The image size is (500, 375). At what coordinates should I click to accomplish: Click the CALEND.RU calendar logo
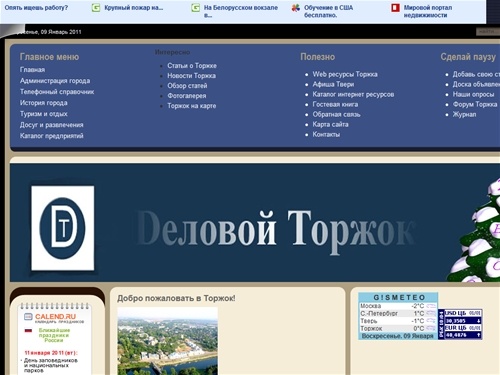54,318
